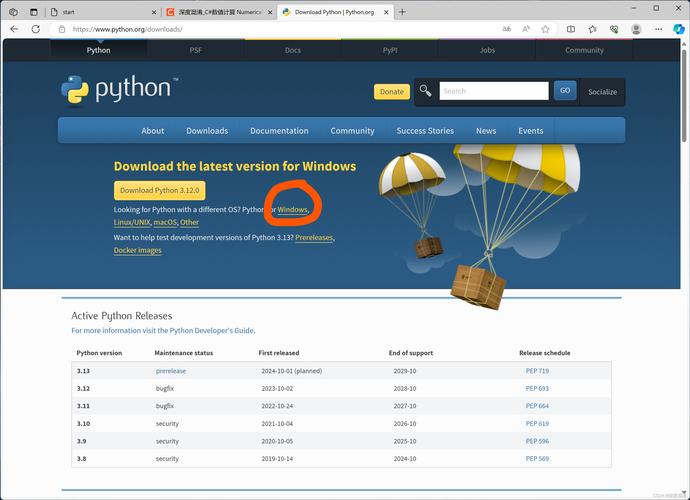Open the tab actions menu icon
This screenshot has width=690, height=500.
[x=34, y=12]
